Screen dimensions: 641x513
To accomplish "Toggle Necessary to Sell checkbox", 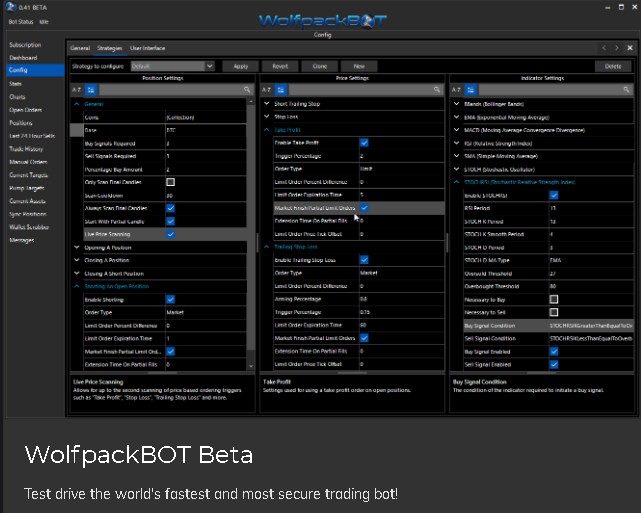I will (554, 312).
